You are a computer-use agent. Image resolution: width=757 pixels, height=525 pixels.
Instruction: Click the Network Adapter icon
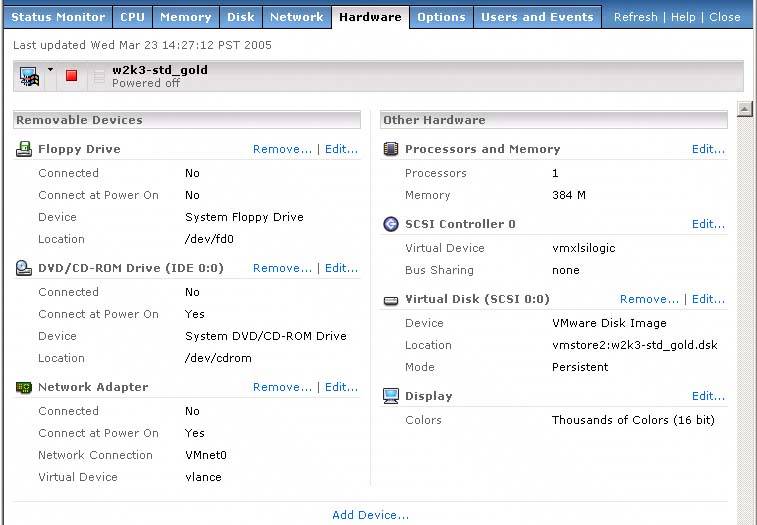(24, 387)
